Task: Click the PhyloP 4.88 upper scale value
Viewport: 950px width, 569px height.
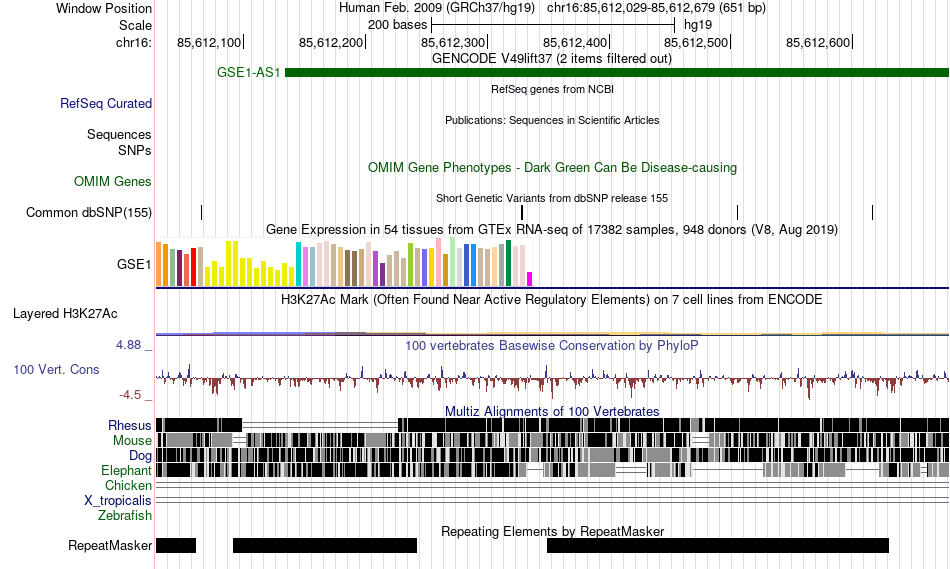Action: [128, 345]
